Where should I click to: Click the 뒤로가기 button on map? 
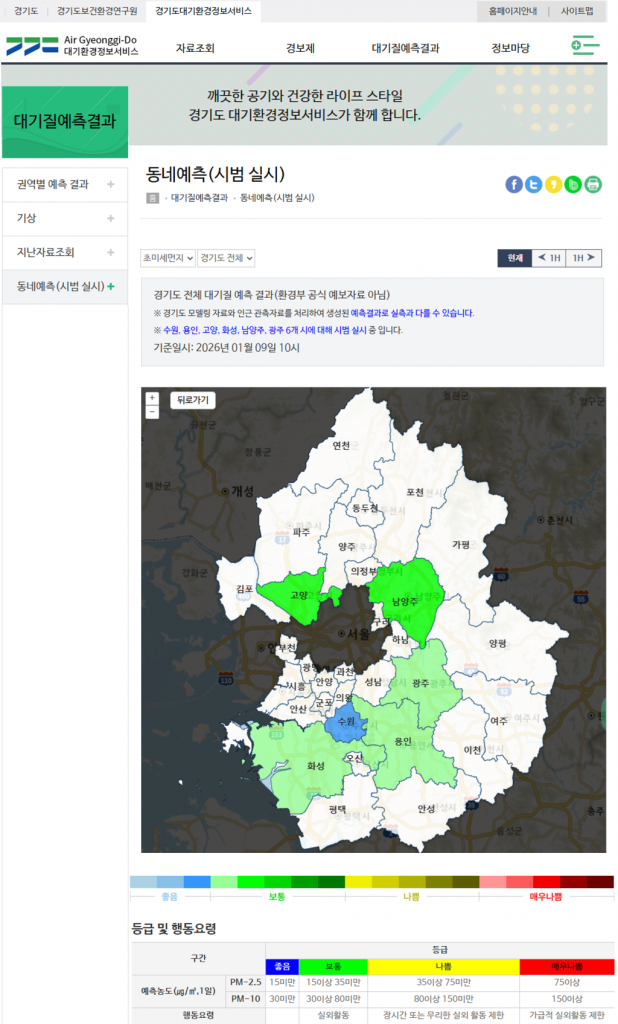[192, 400]
